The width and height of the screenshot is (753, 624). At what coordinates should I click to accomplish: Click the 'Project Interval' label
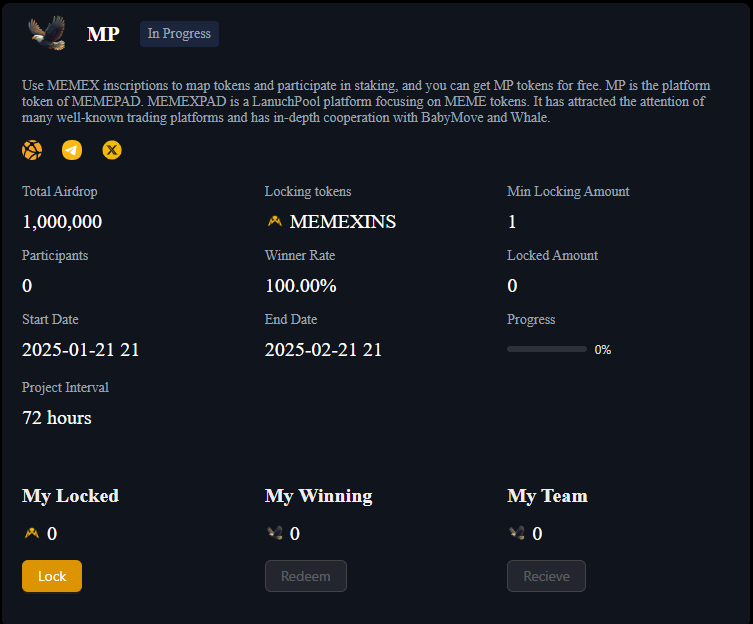click(x=65, y=387)
